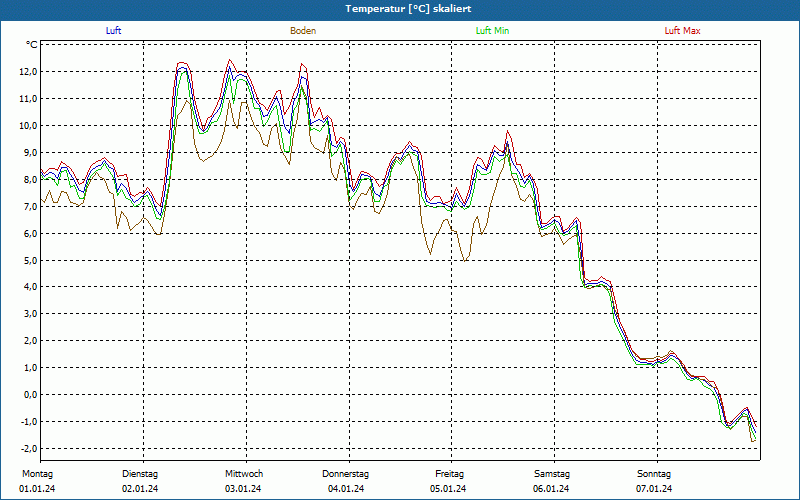Click the -1,0 y-axis value
800x500 pixels.
click(29, 422)
